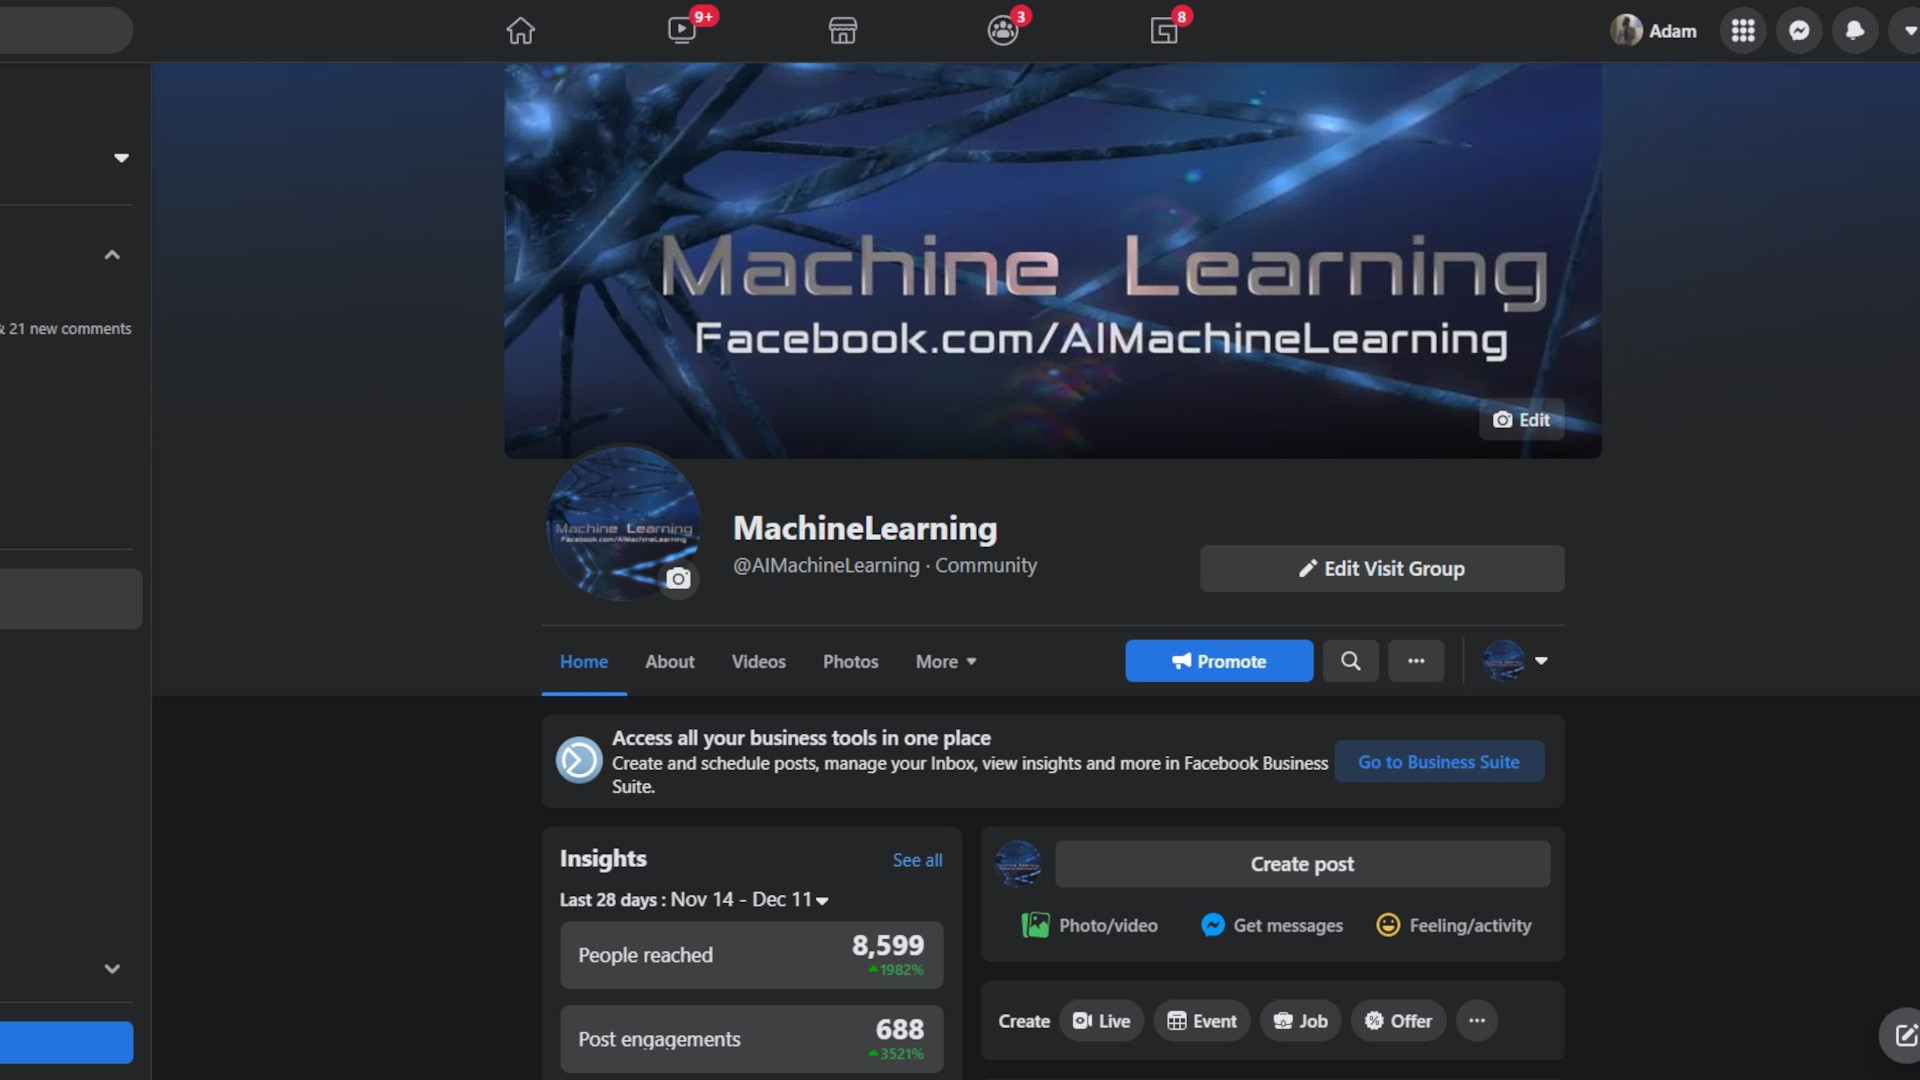This screenshot has height=1080, width=1920.
Task: Open the notifications bell
Action: click(x=1855, y=30)
